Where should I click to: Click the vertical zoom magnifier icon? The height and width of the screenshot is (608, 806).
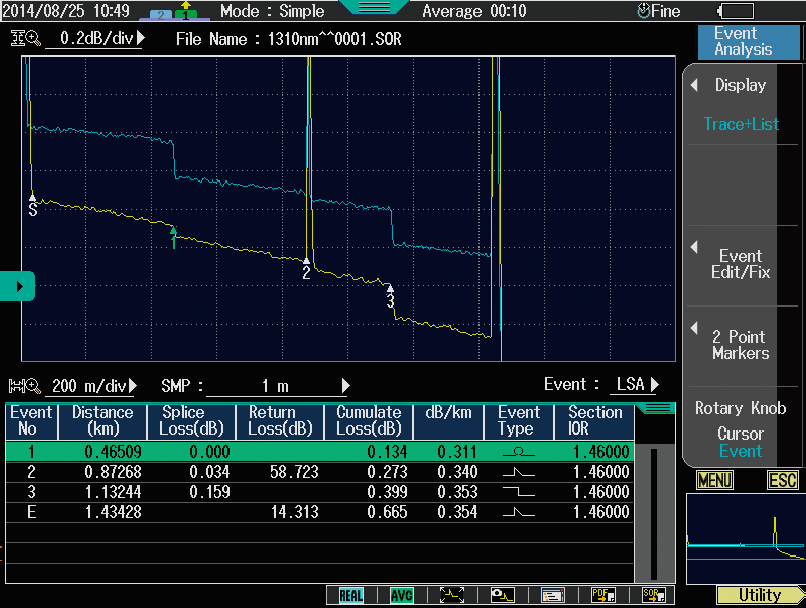click(25, 39)
